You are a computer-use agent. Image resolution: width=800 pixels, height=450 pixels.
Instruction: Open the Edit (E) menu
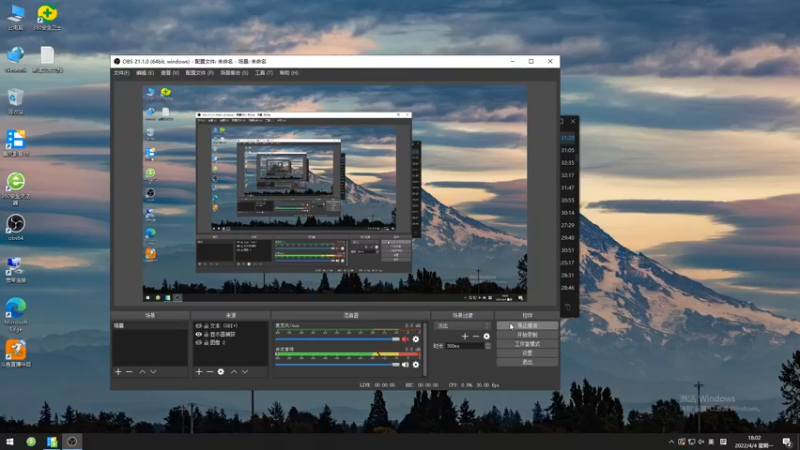145,73
